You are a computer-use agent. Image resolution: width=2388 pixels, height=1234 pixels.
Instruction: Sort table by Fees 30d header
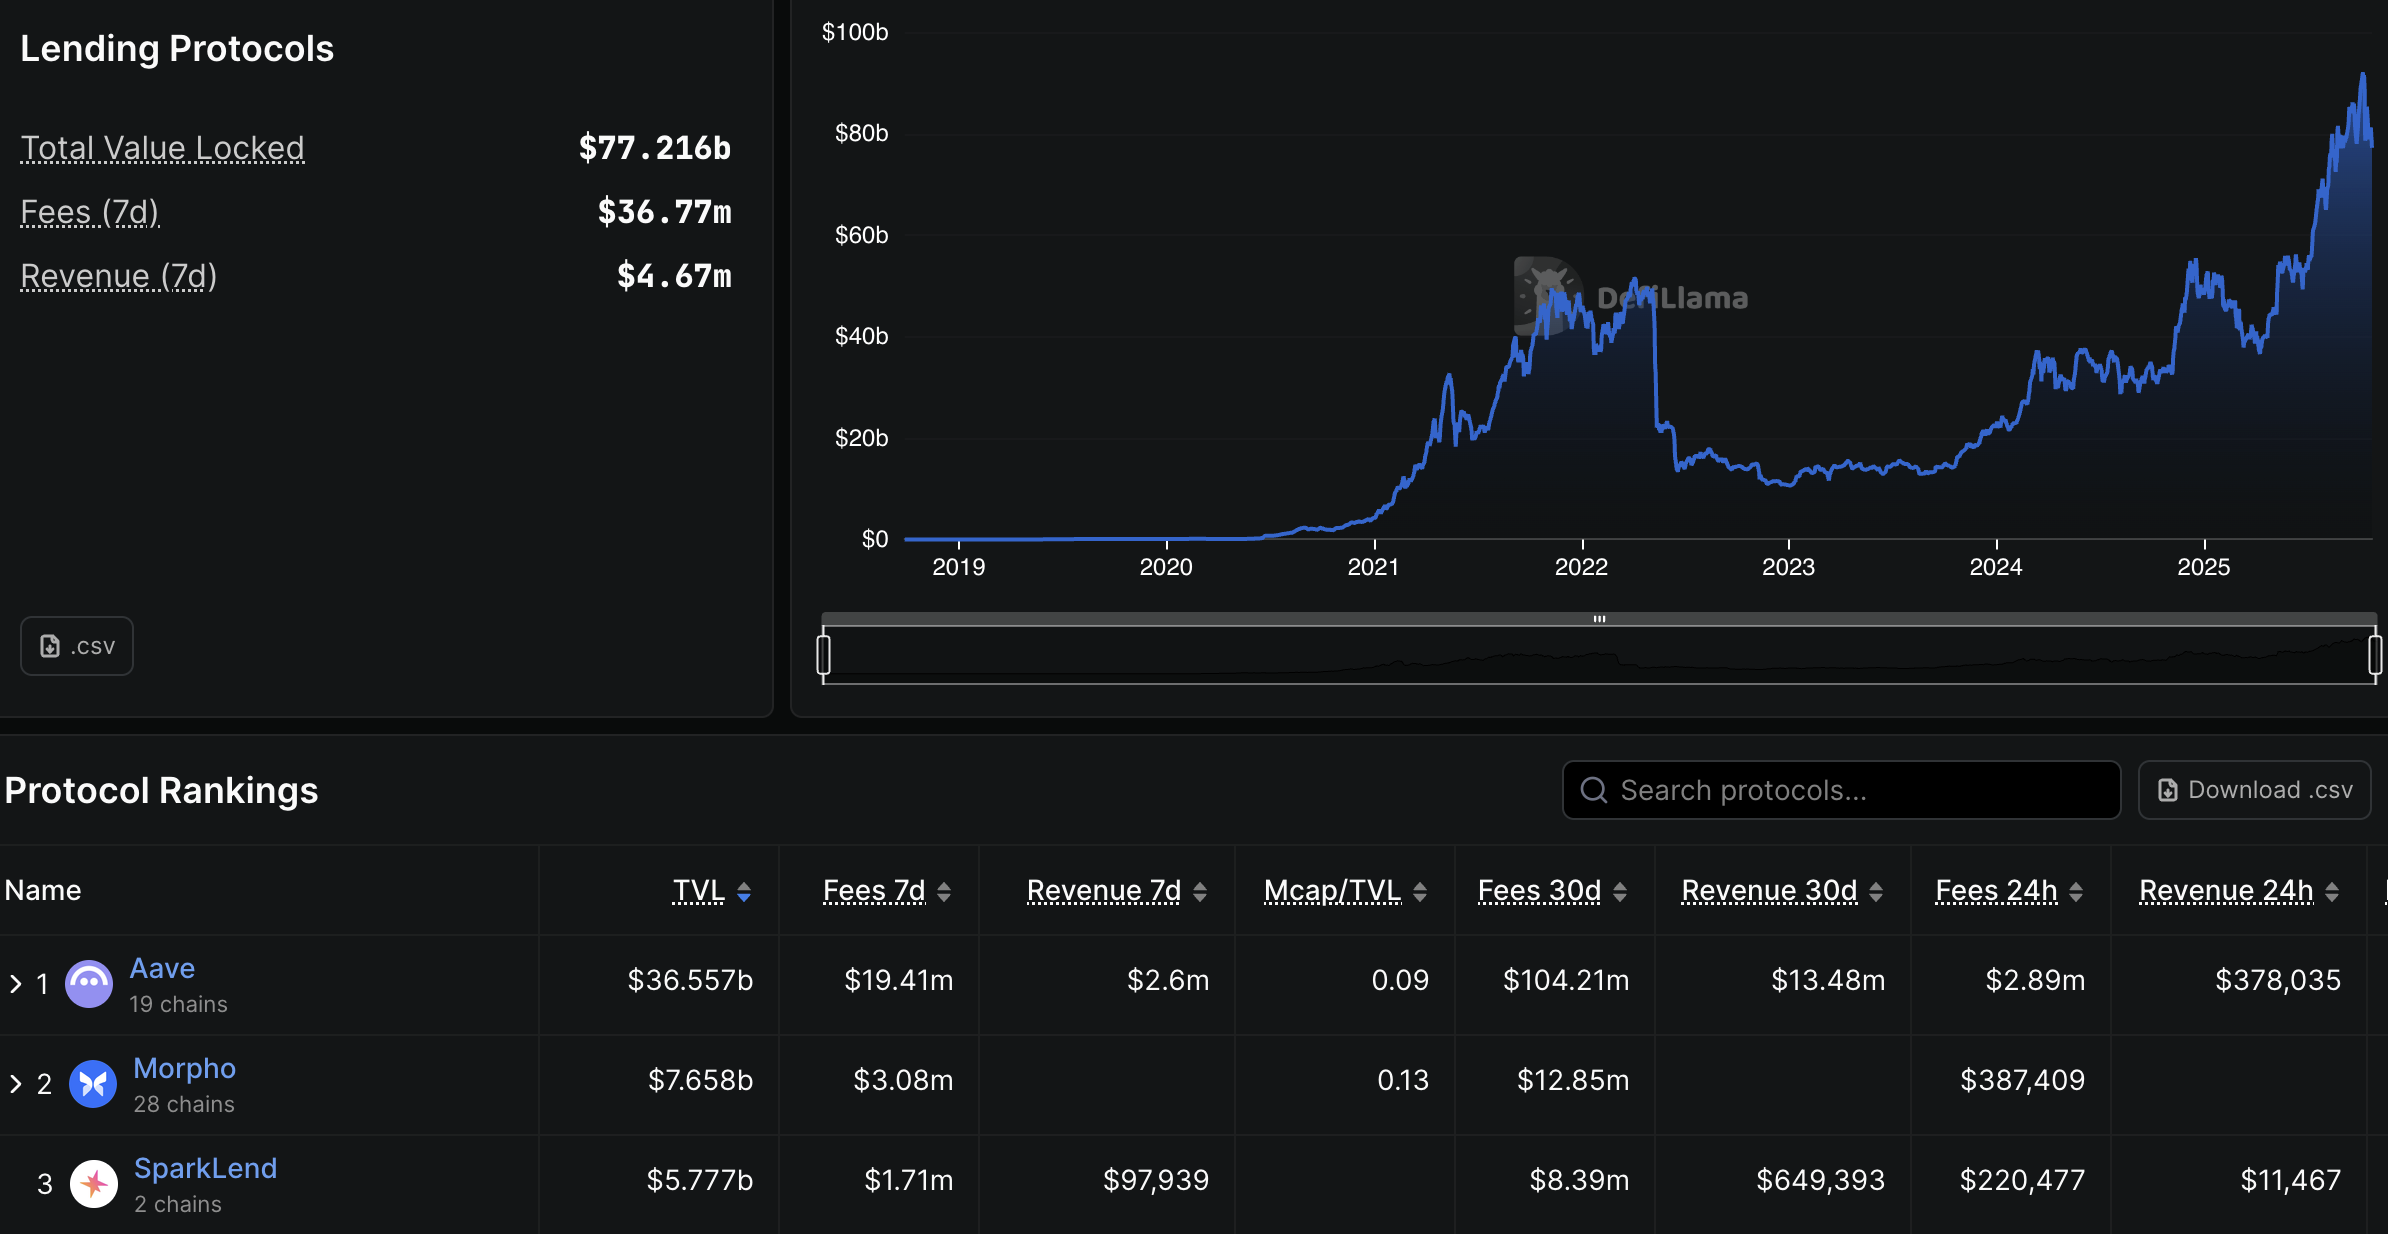1539,890
